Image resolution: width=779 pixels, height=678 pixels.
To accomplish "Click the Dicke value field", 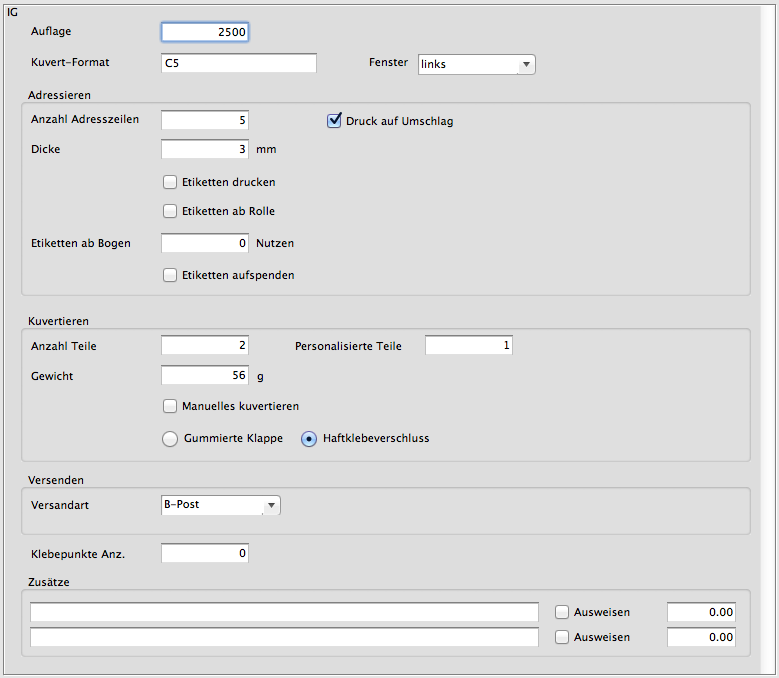I will tap(205, 150).
